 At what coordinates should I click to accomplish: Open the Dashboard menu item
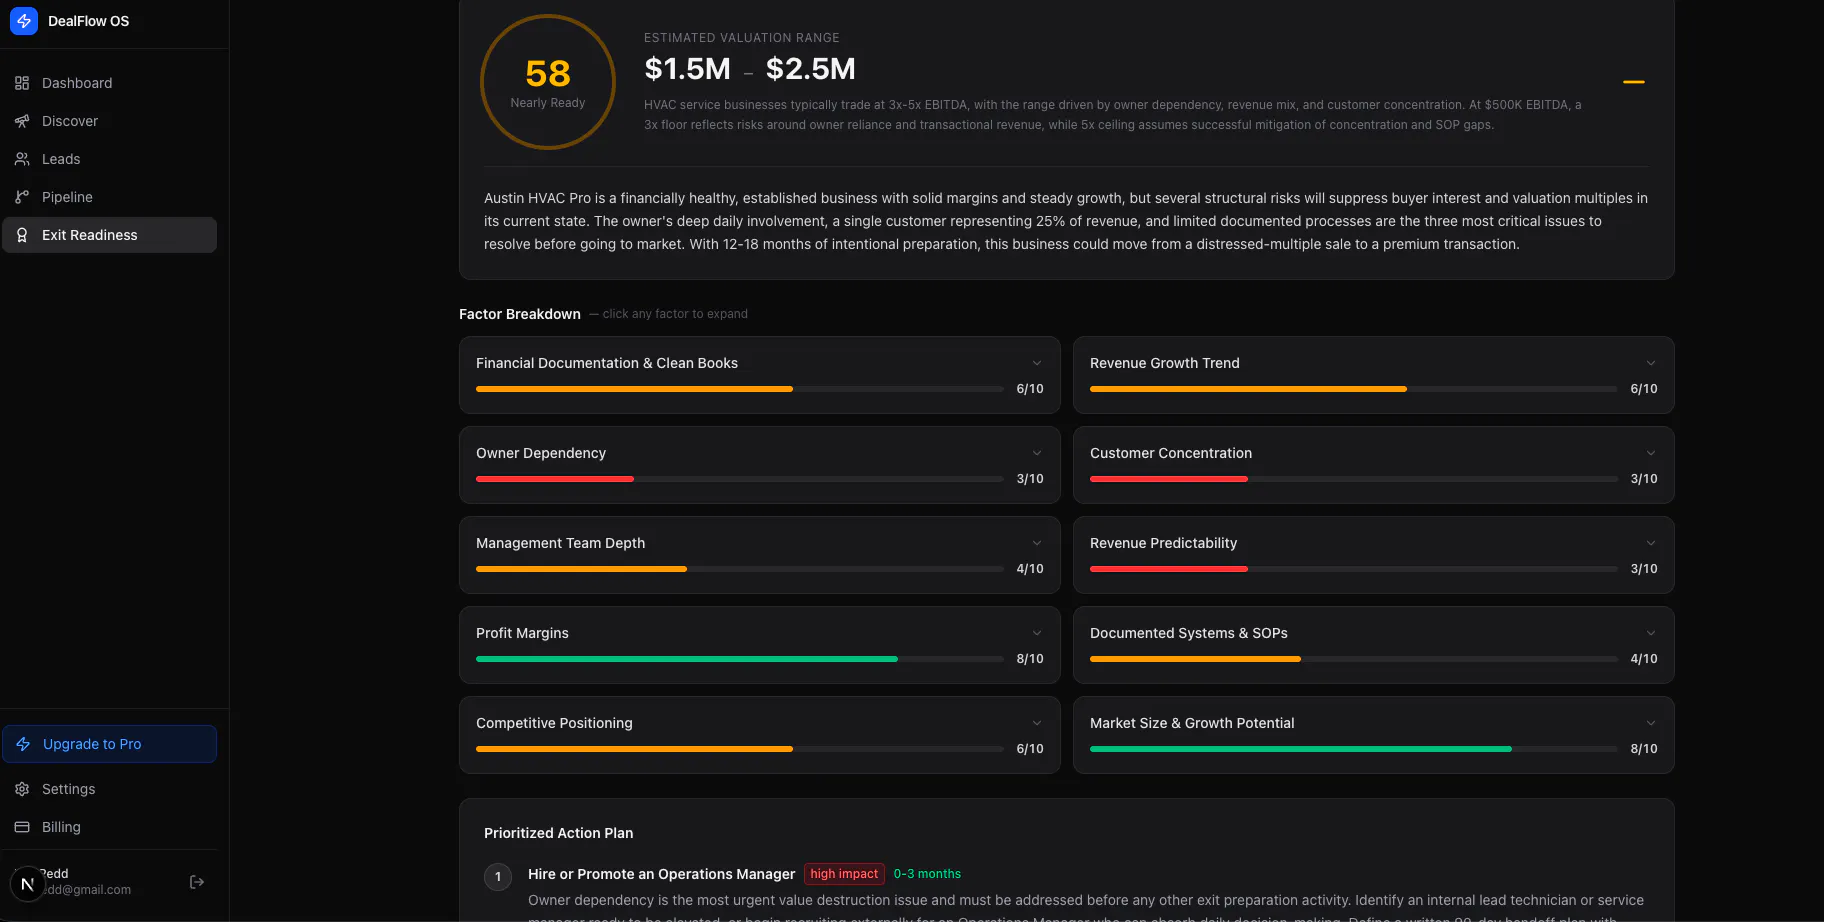pos(109,83)
